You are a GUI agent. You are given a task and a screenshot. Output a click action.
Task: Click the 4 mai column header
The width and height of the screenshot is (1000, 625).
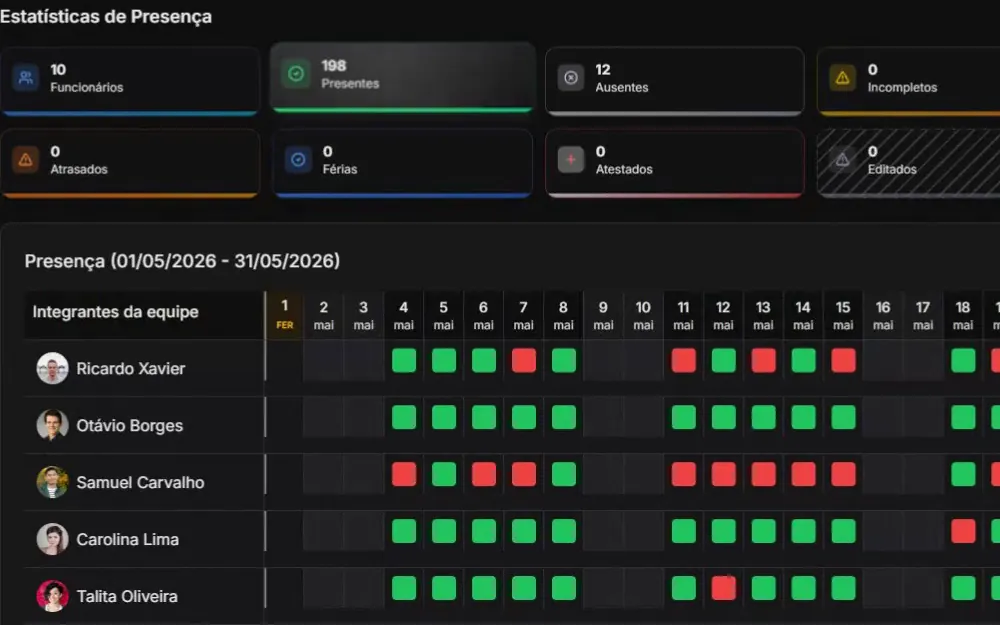404,315
